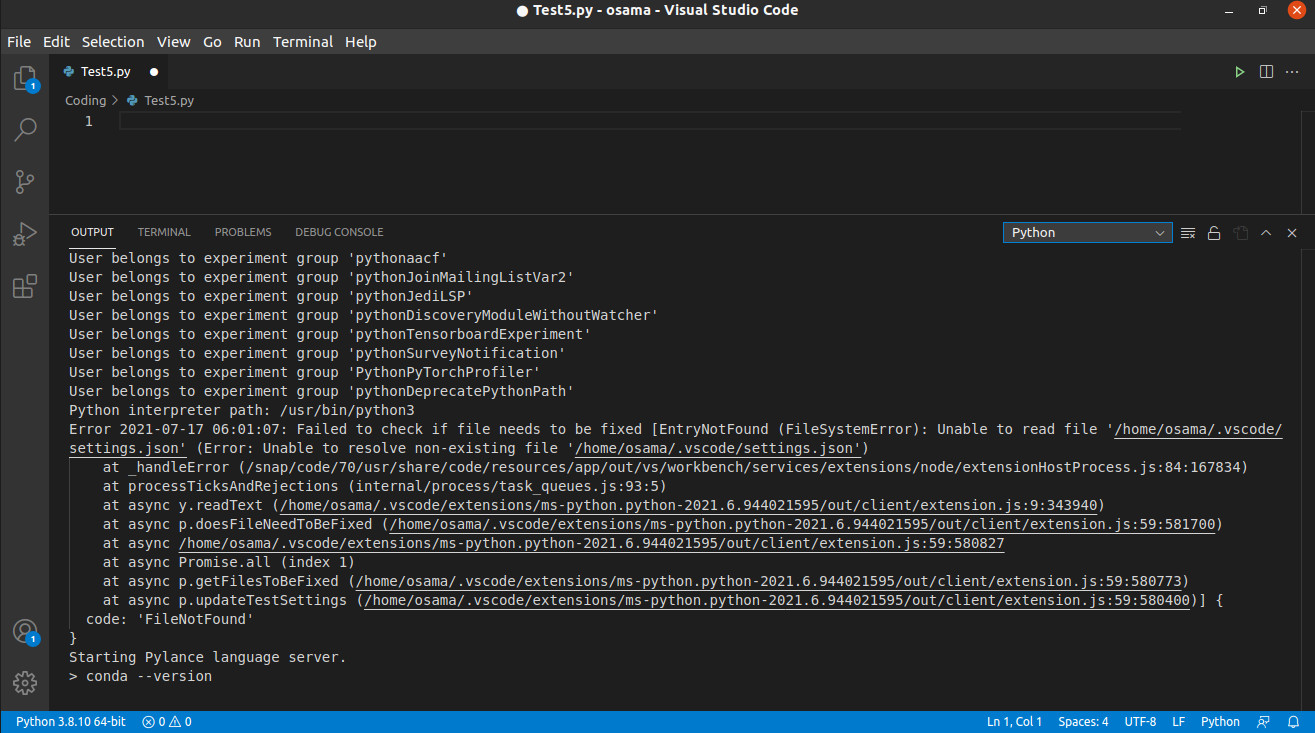Open the Accounts icon in activity bar

pos(25,631)
